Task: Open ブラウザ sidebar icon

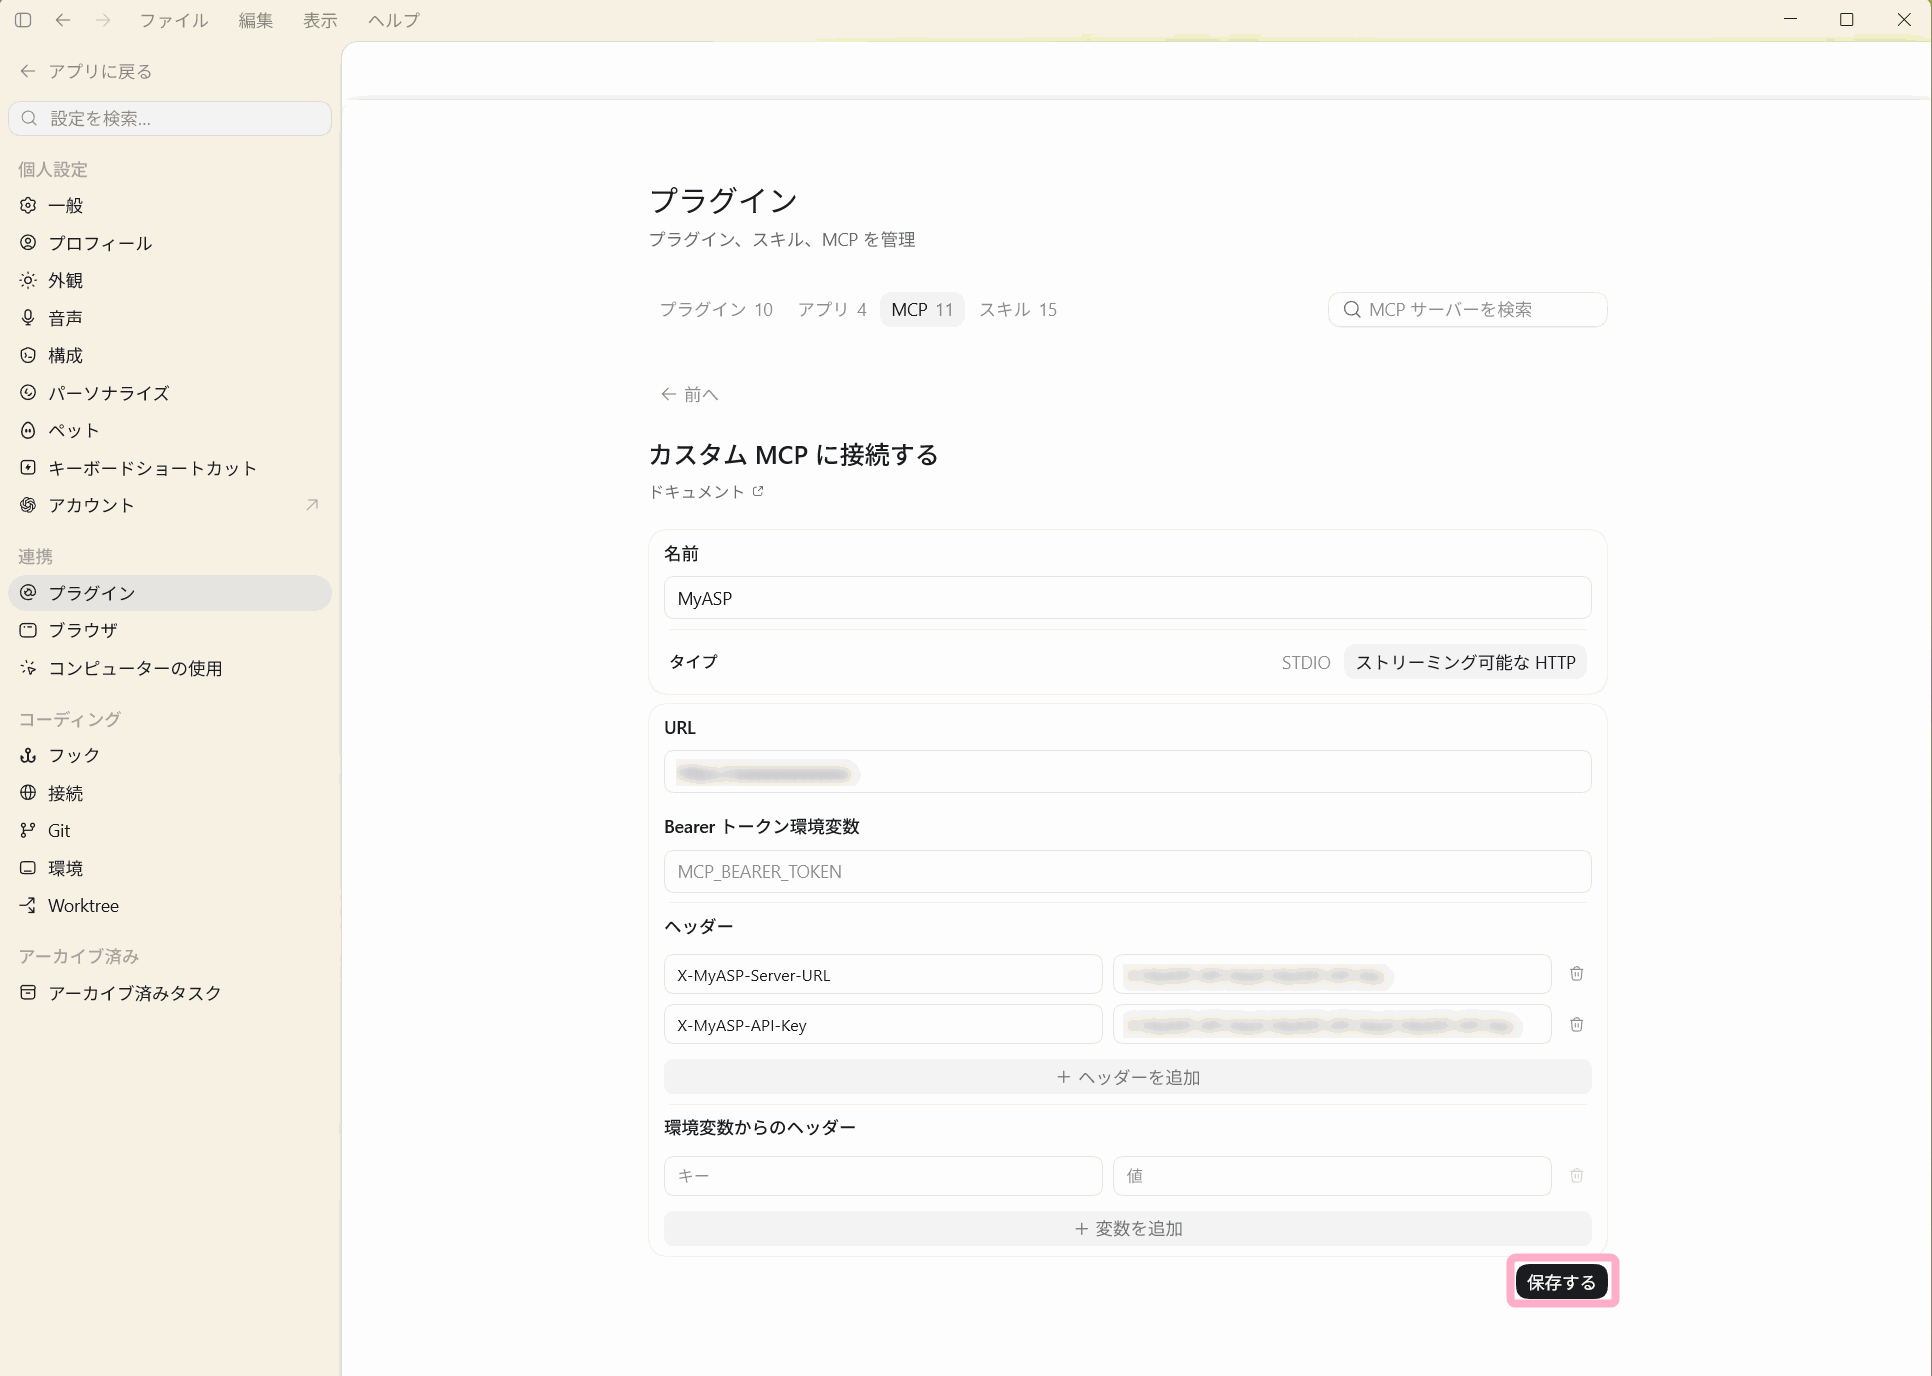Action: pyautogui.click(x=28, y=630)
